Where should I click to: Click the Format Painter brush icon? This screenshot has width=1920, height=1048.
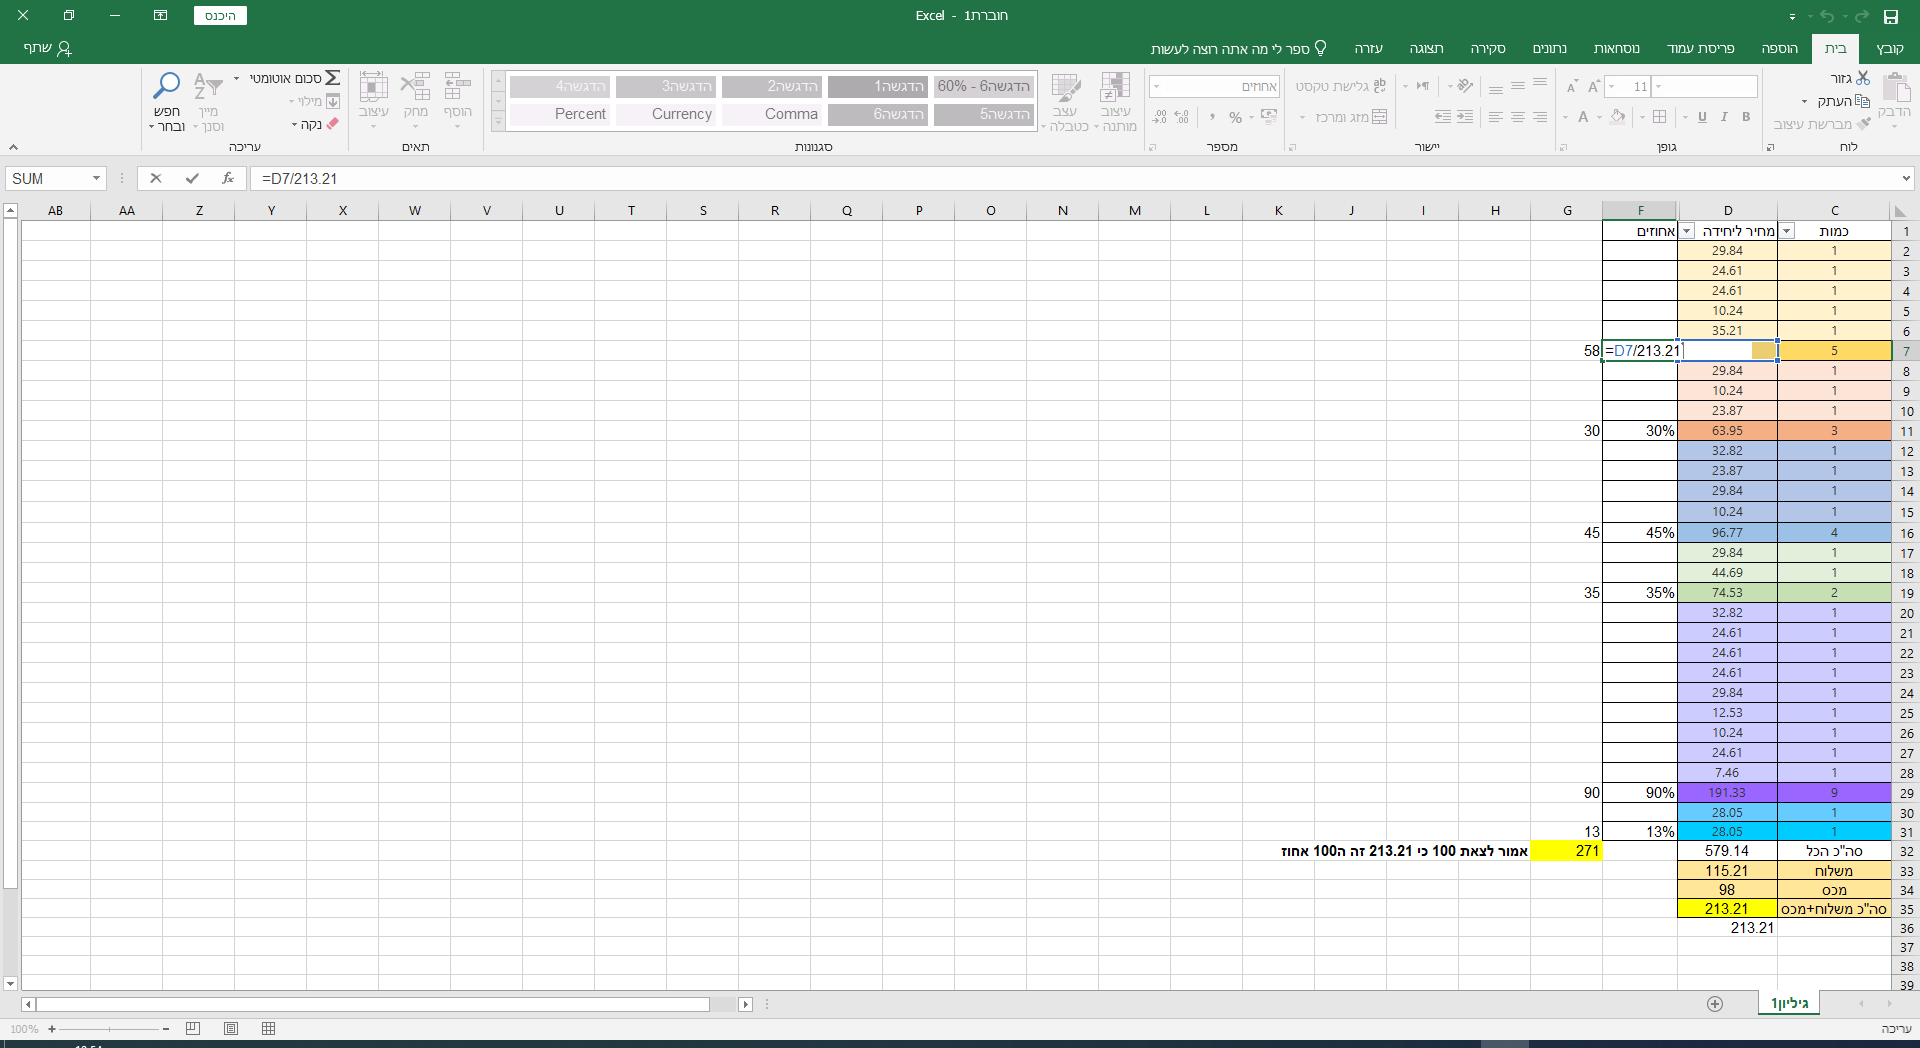click(1864, 124)
